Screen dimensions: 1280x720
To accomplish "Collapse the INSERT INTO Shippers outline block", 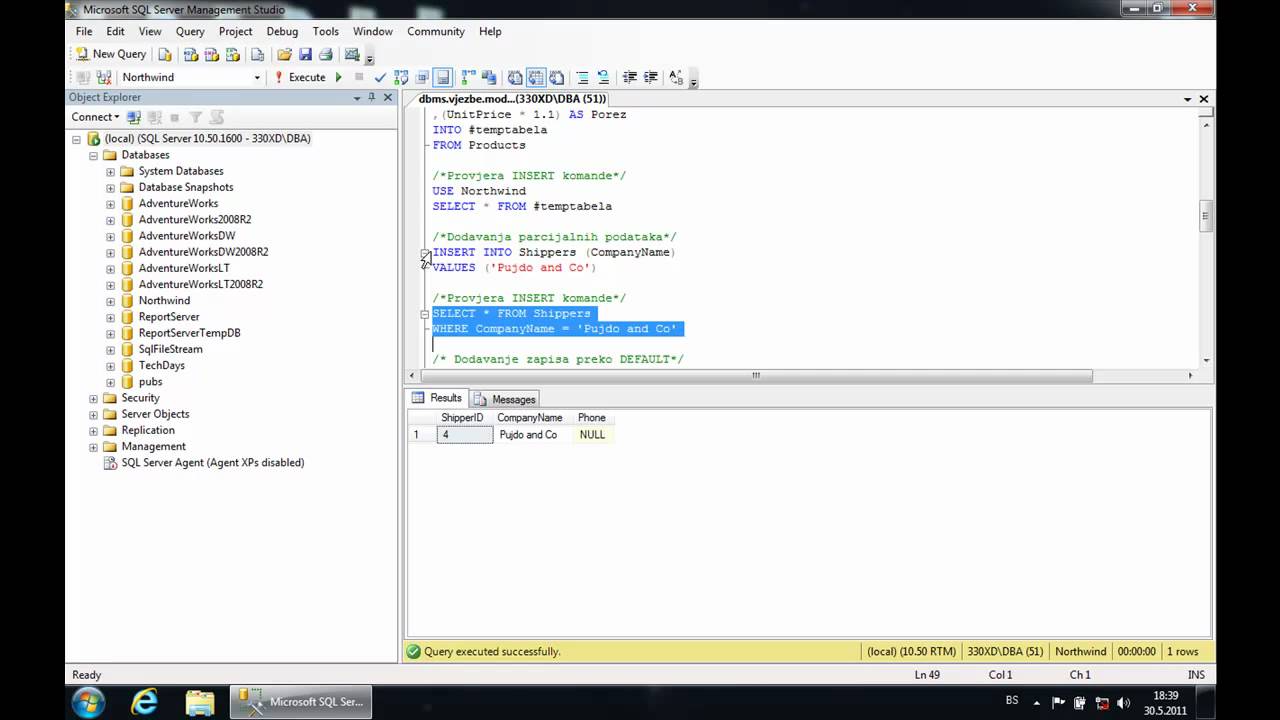I will (425, 253).
